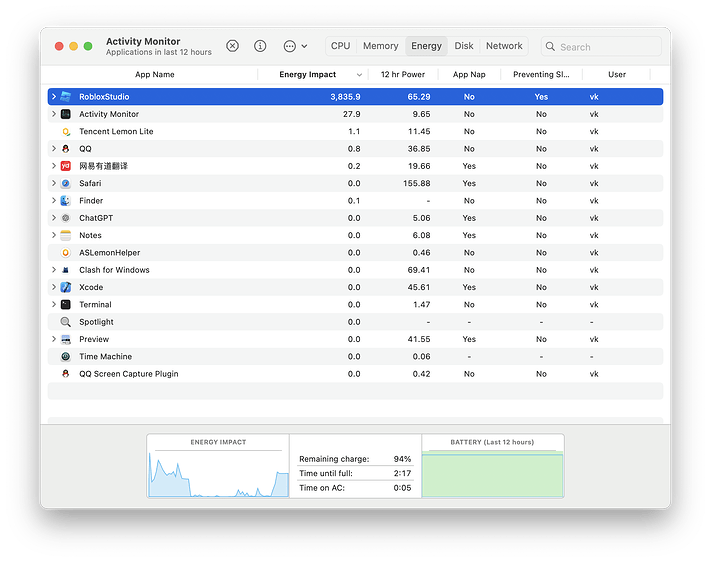
Task: Click Safari's 155.88 power value
Action: coord(416,183)
